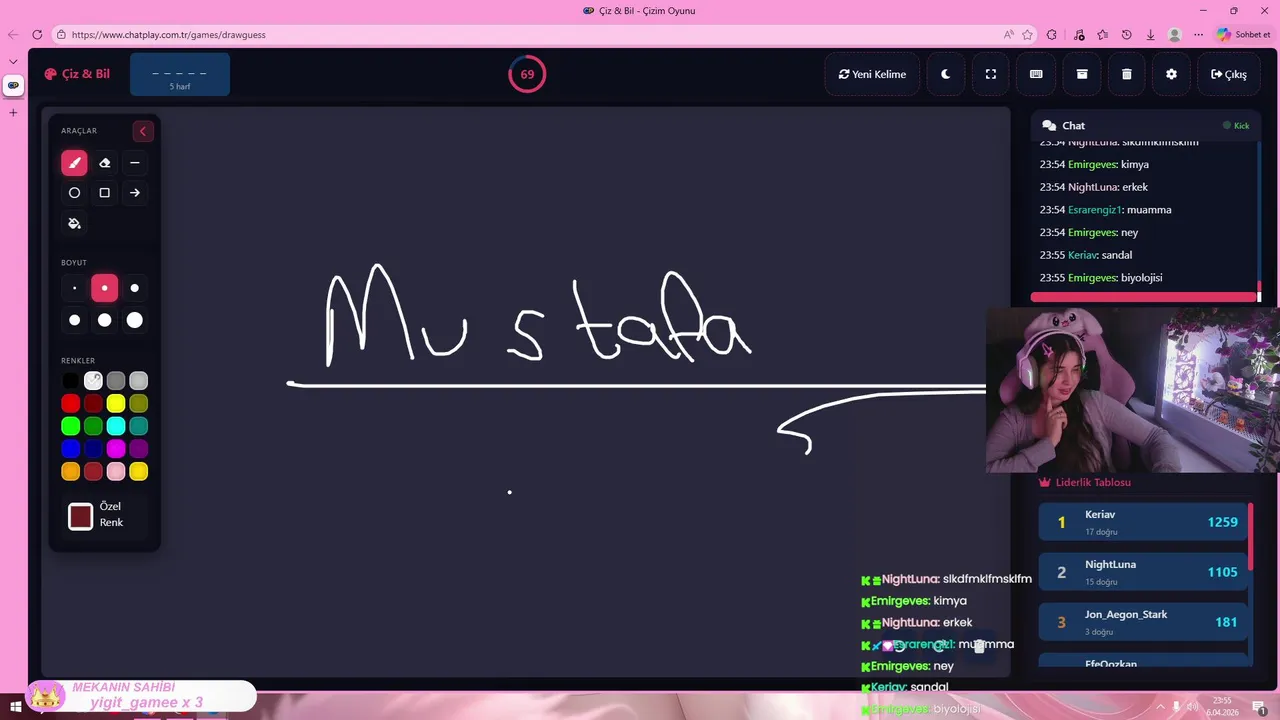Screen dimensions: 1280x720
Task: Select the straight line tool
Action: pos(134,163)
